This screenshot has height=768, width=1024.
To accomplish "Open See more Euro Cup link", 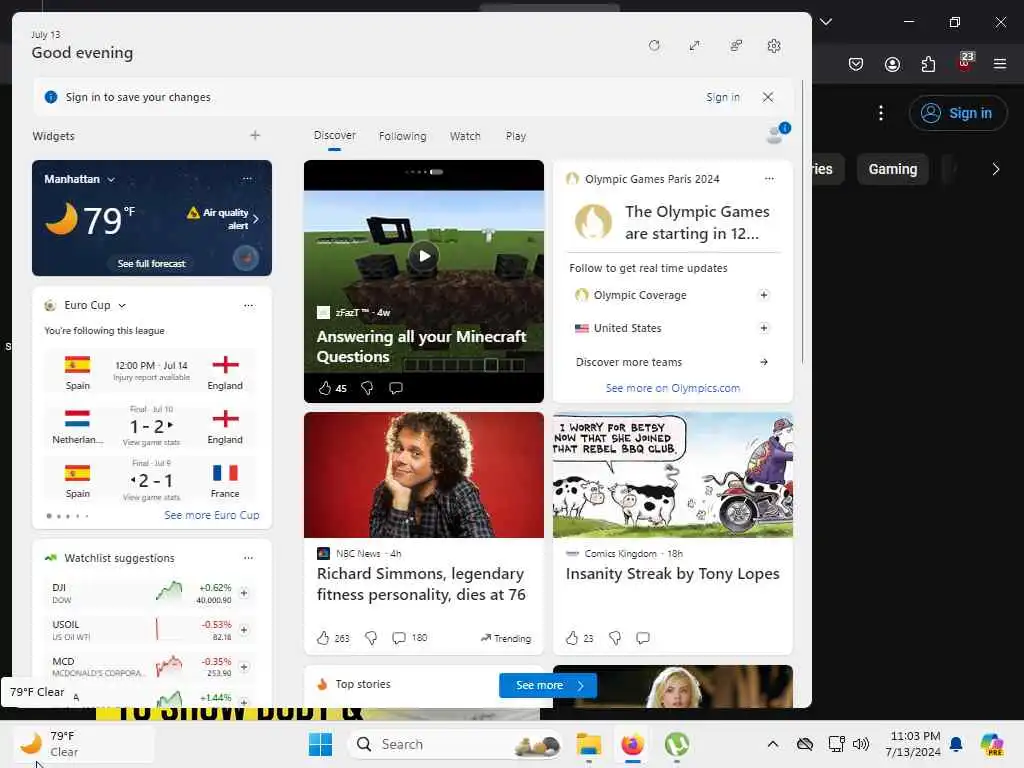I will point(212,515).
